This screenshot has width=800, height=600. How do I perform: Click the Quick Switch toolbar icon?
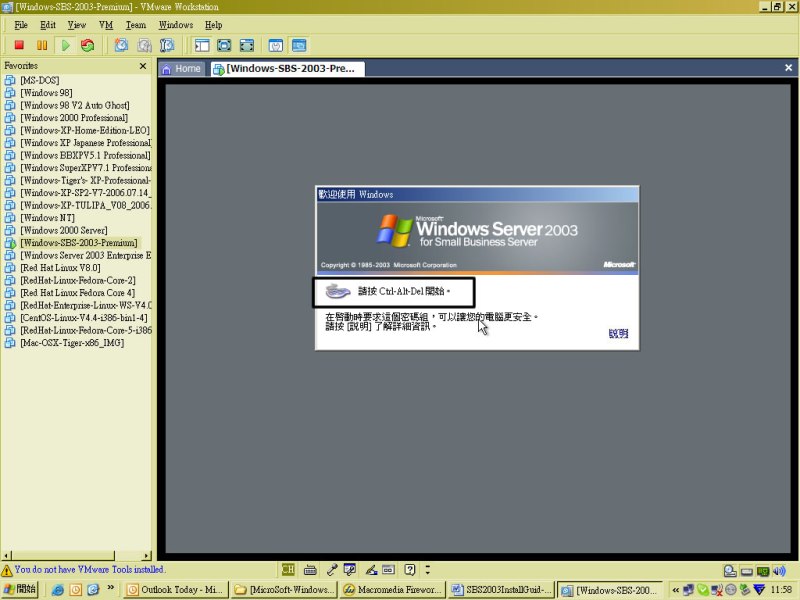point(247,45)
